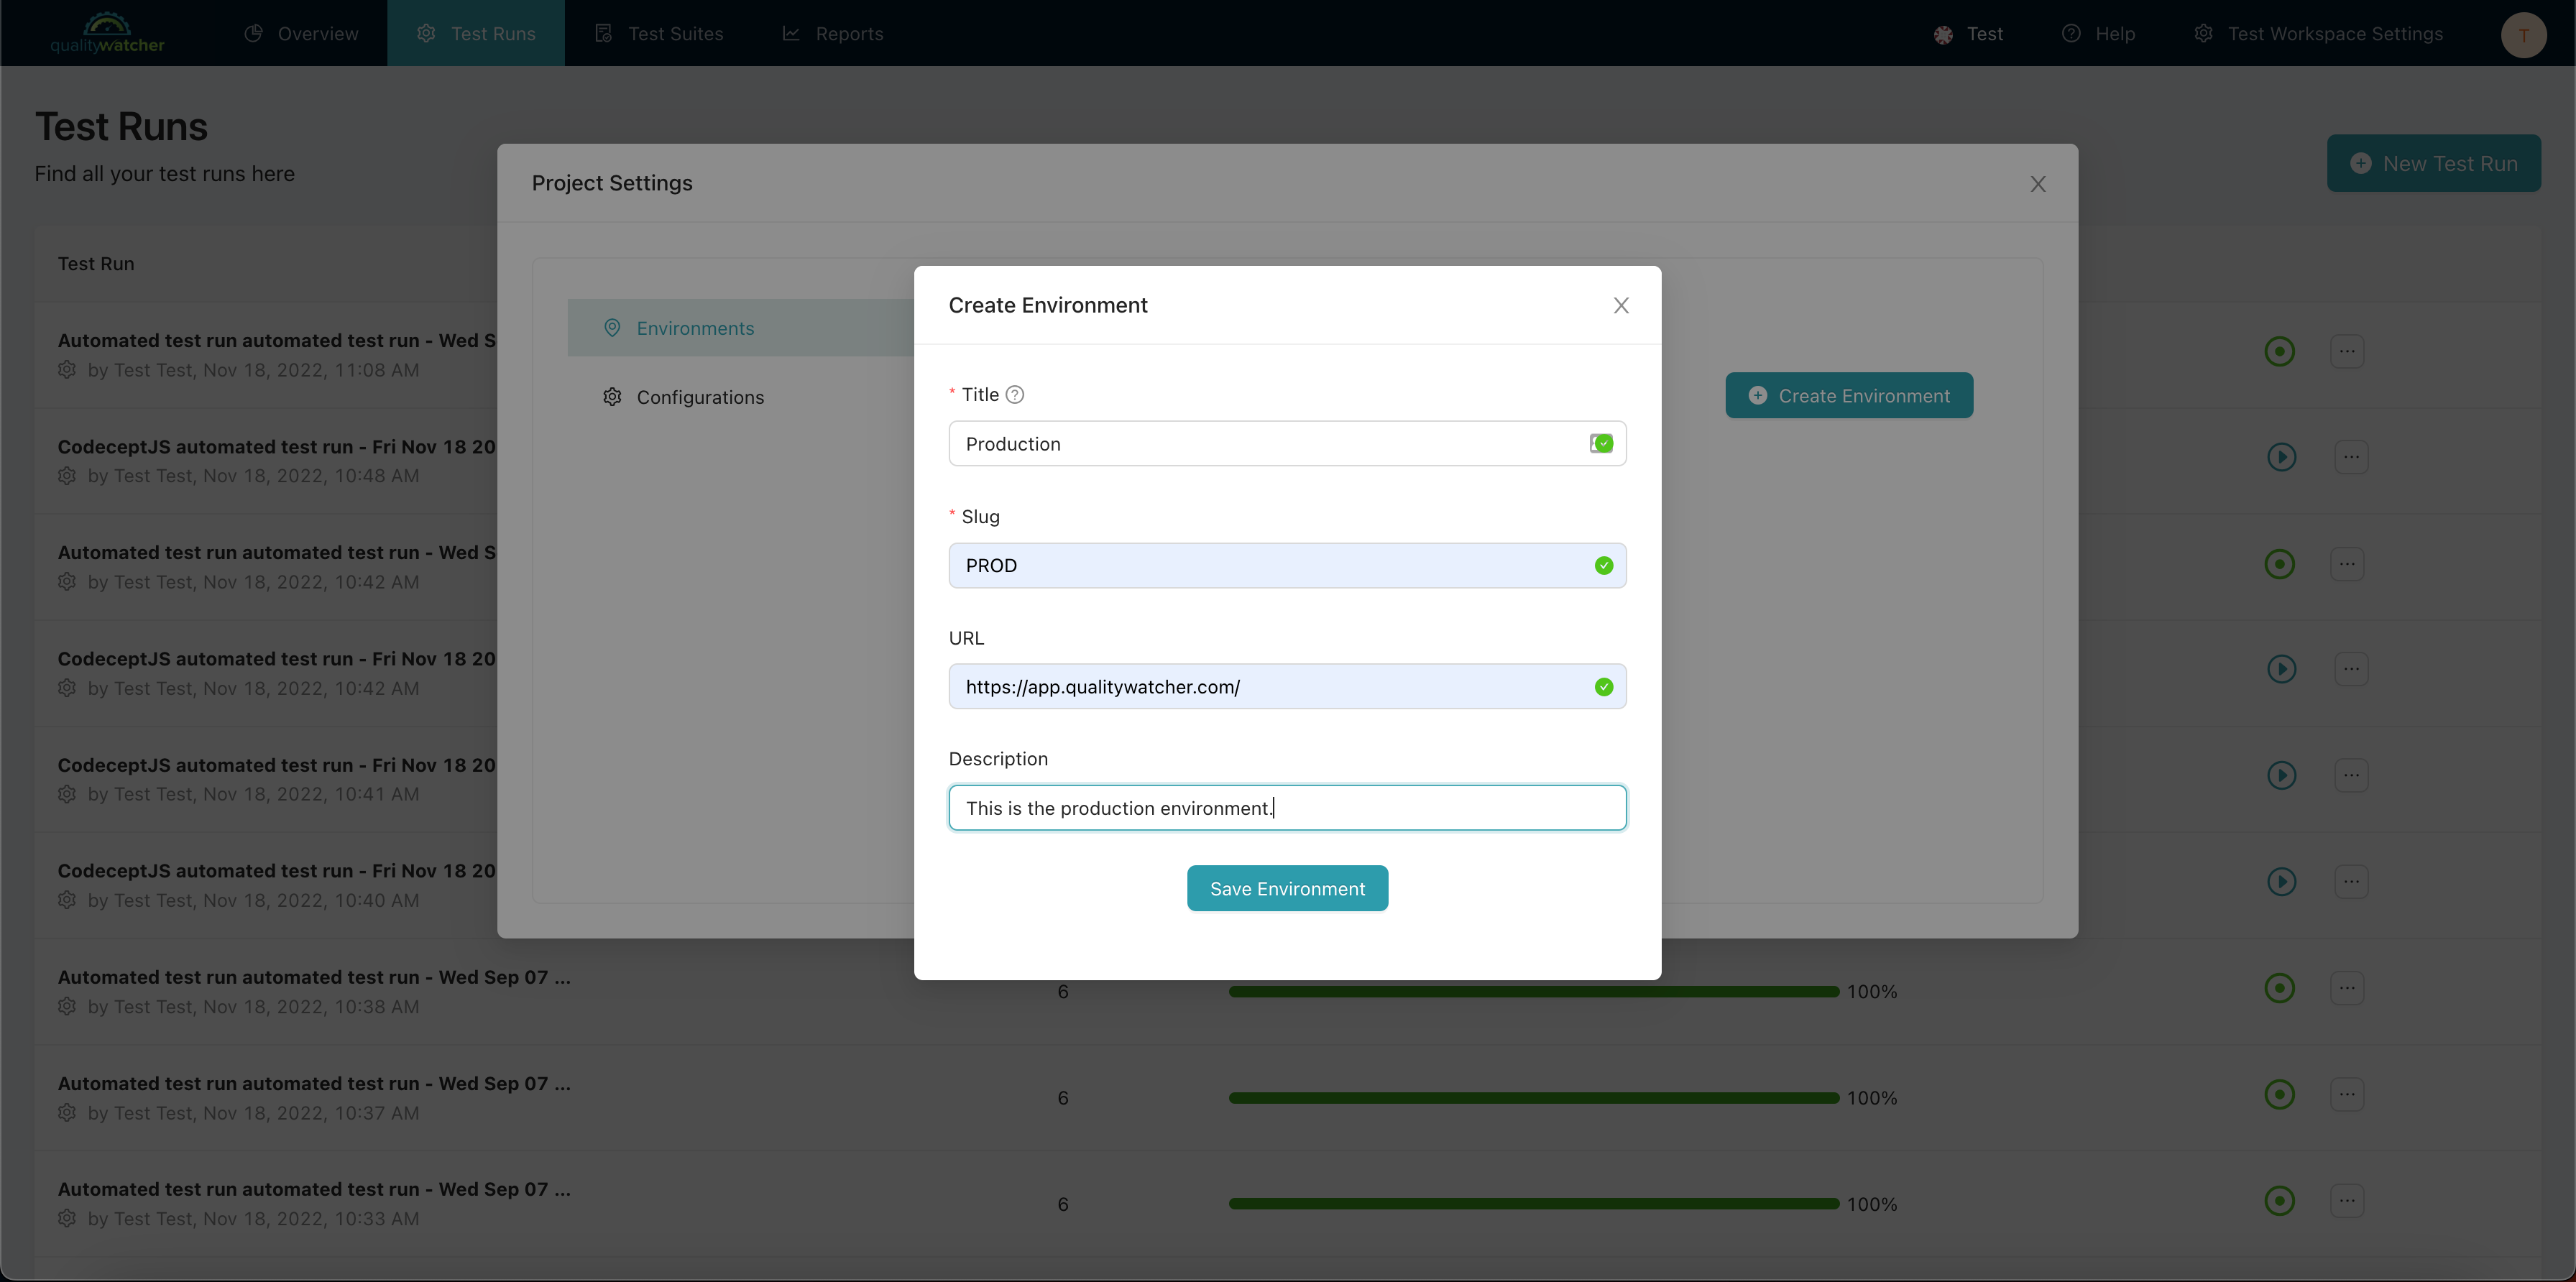Click the Description input field
Screen dimensions: 2576x1282
tap(1288, 806)
